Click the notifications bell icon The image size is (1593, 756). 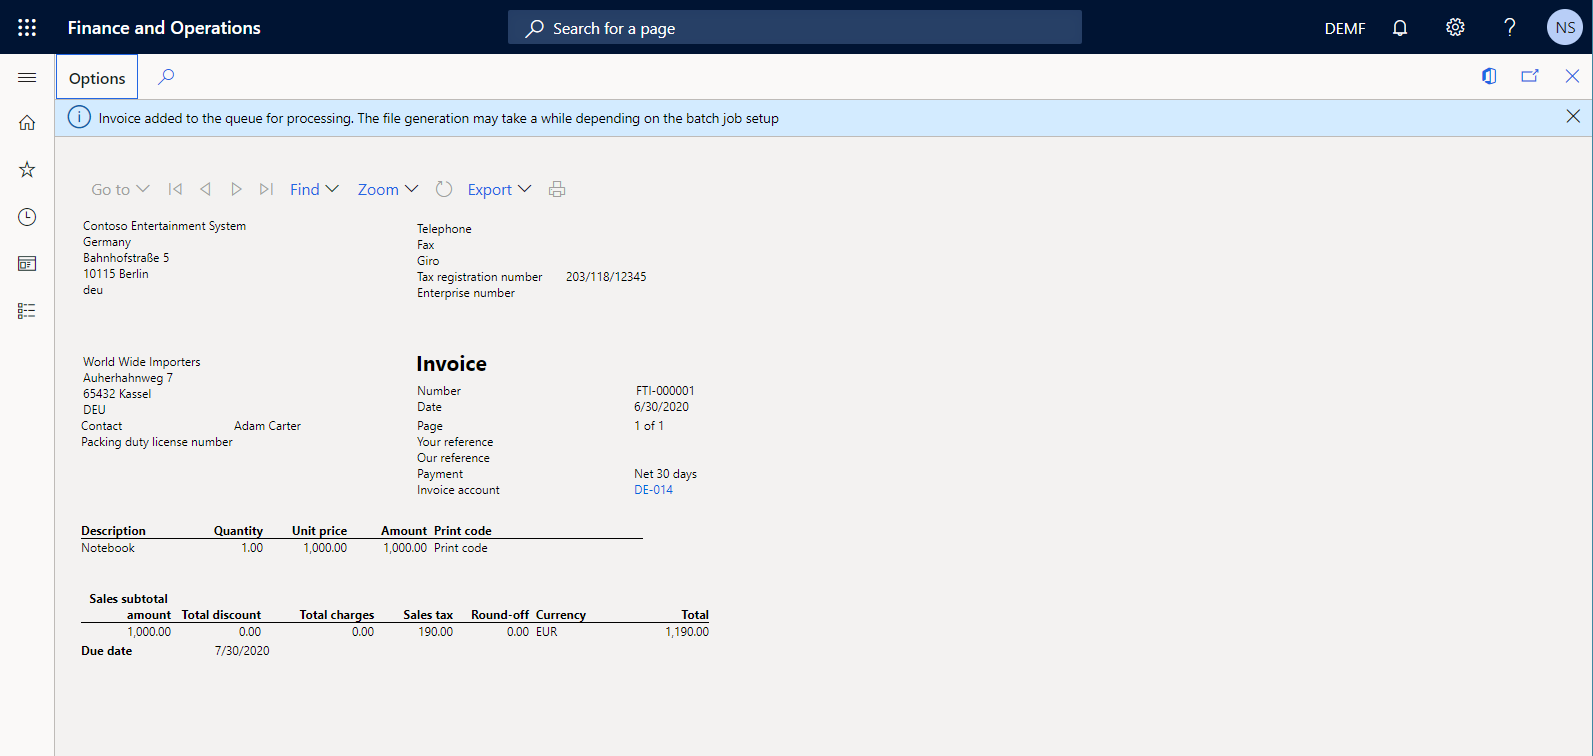click(x=1400, y=28)
